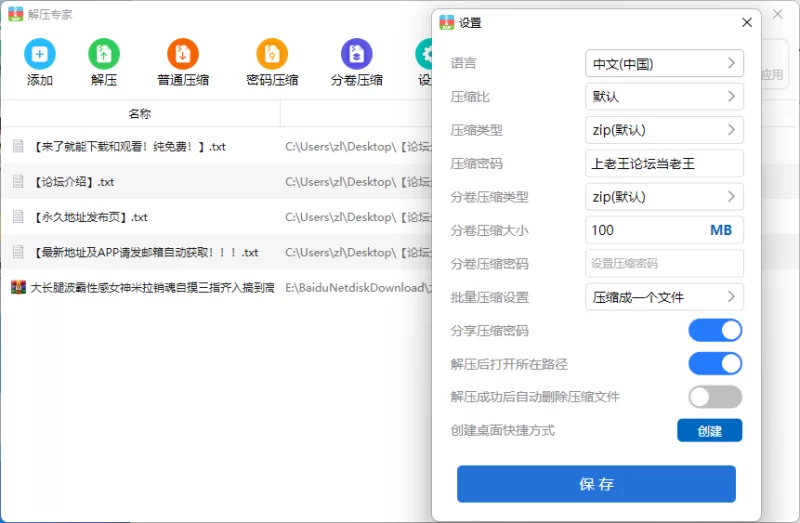Open the 批量压缩设置 dropdown
Screen dimensions: 800x523
point(664,297)
